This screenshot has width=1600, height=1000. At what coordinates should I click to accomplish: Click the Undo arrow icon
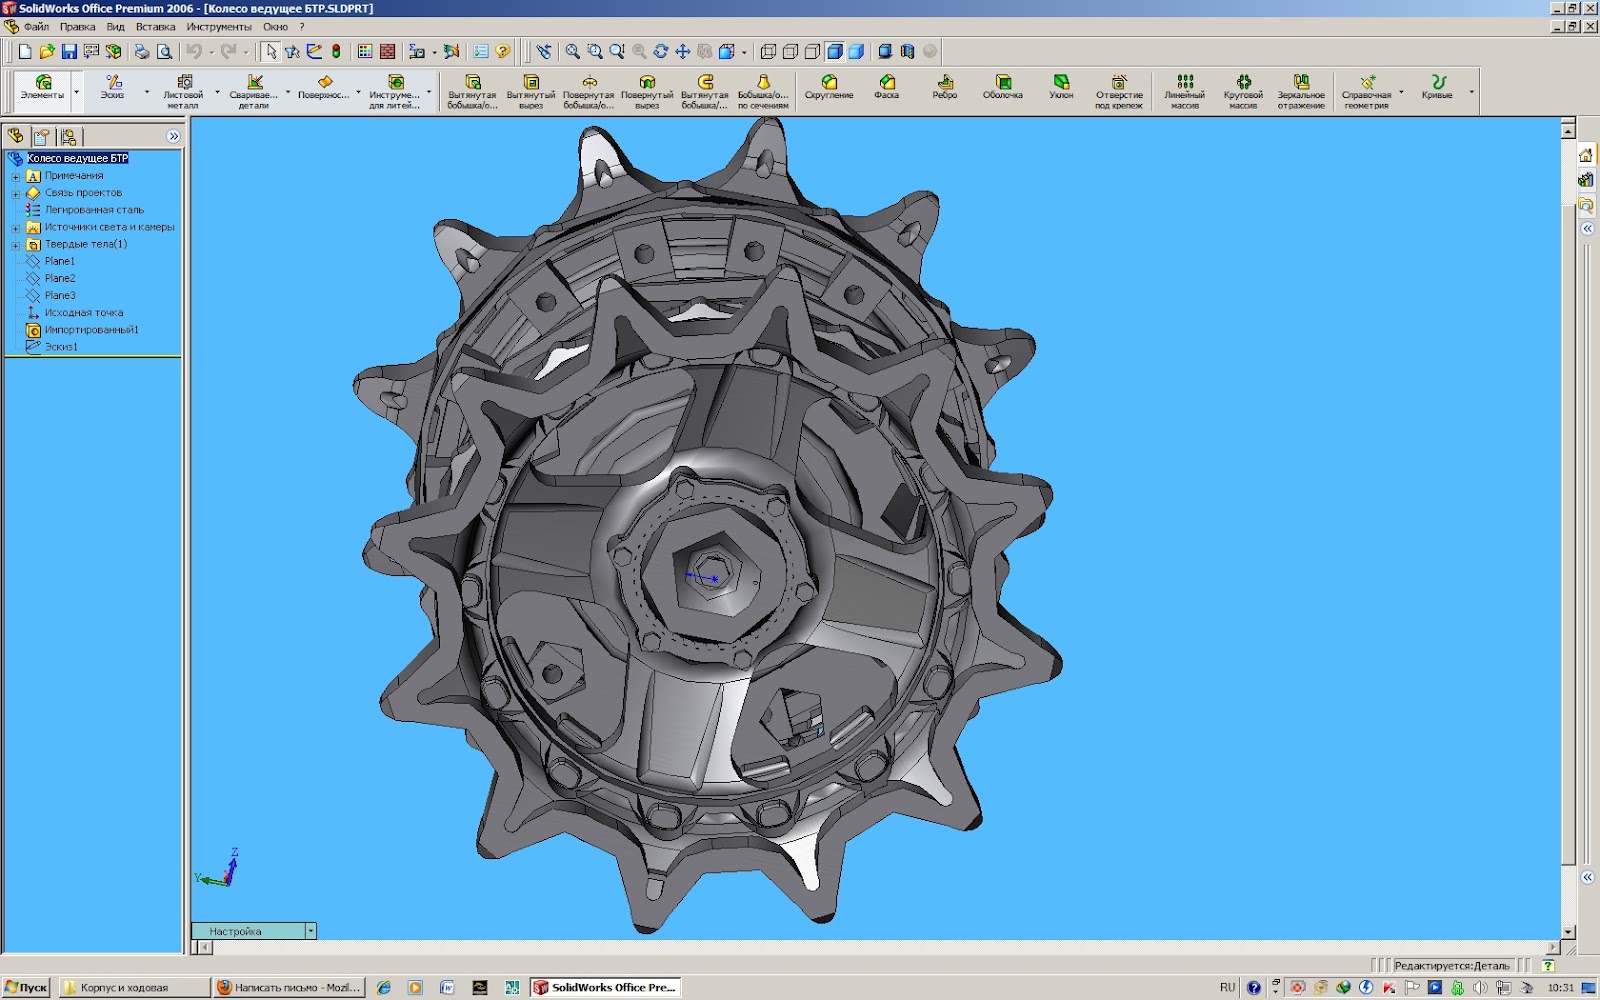click(x=194, y=51)
